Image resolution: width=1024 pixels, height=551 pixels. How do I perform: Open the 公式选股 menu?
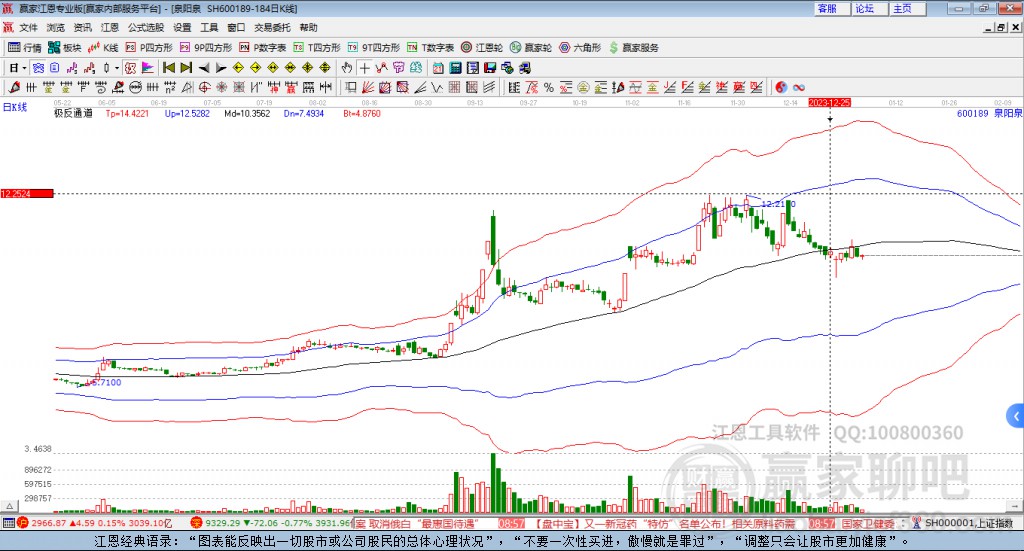click(x=146, y=27)
